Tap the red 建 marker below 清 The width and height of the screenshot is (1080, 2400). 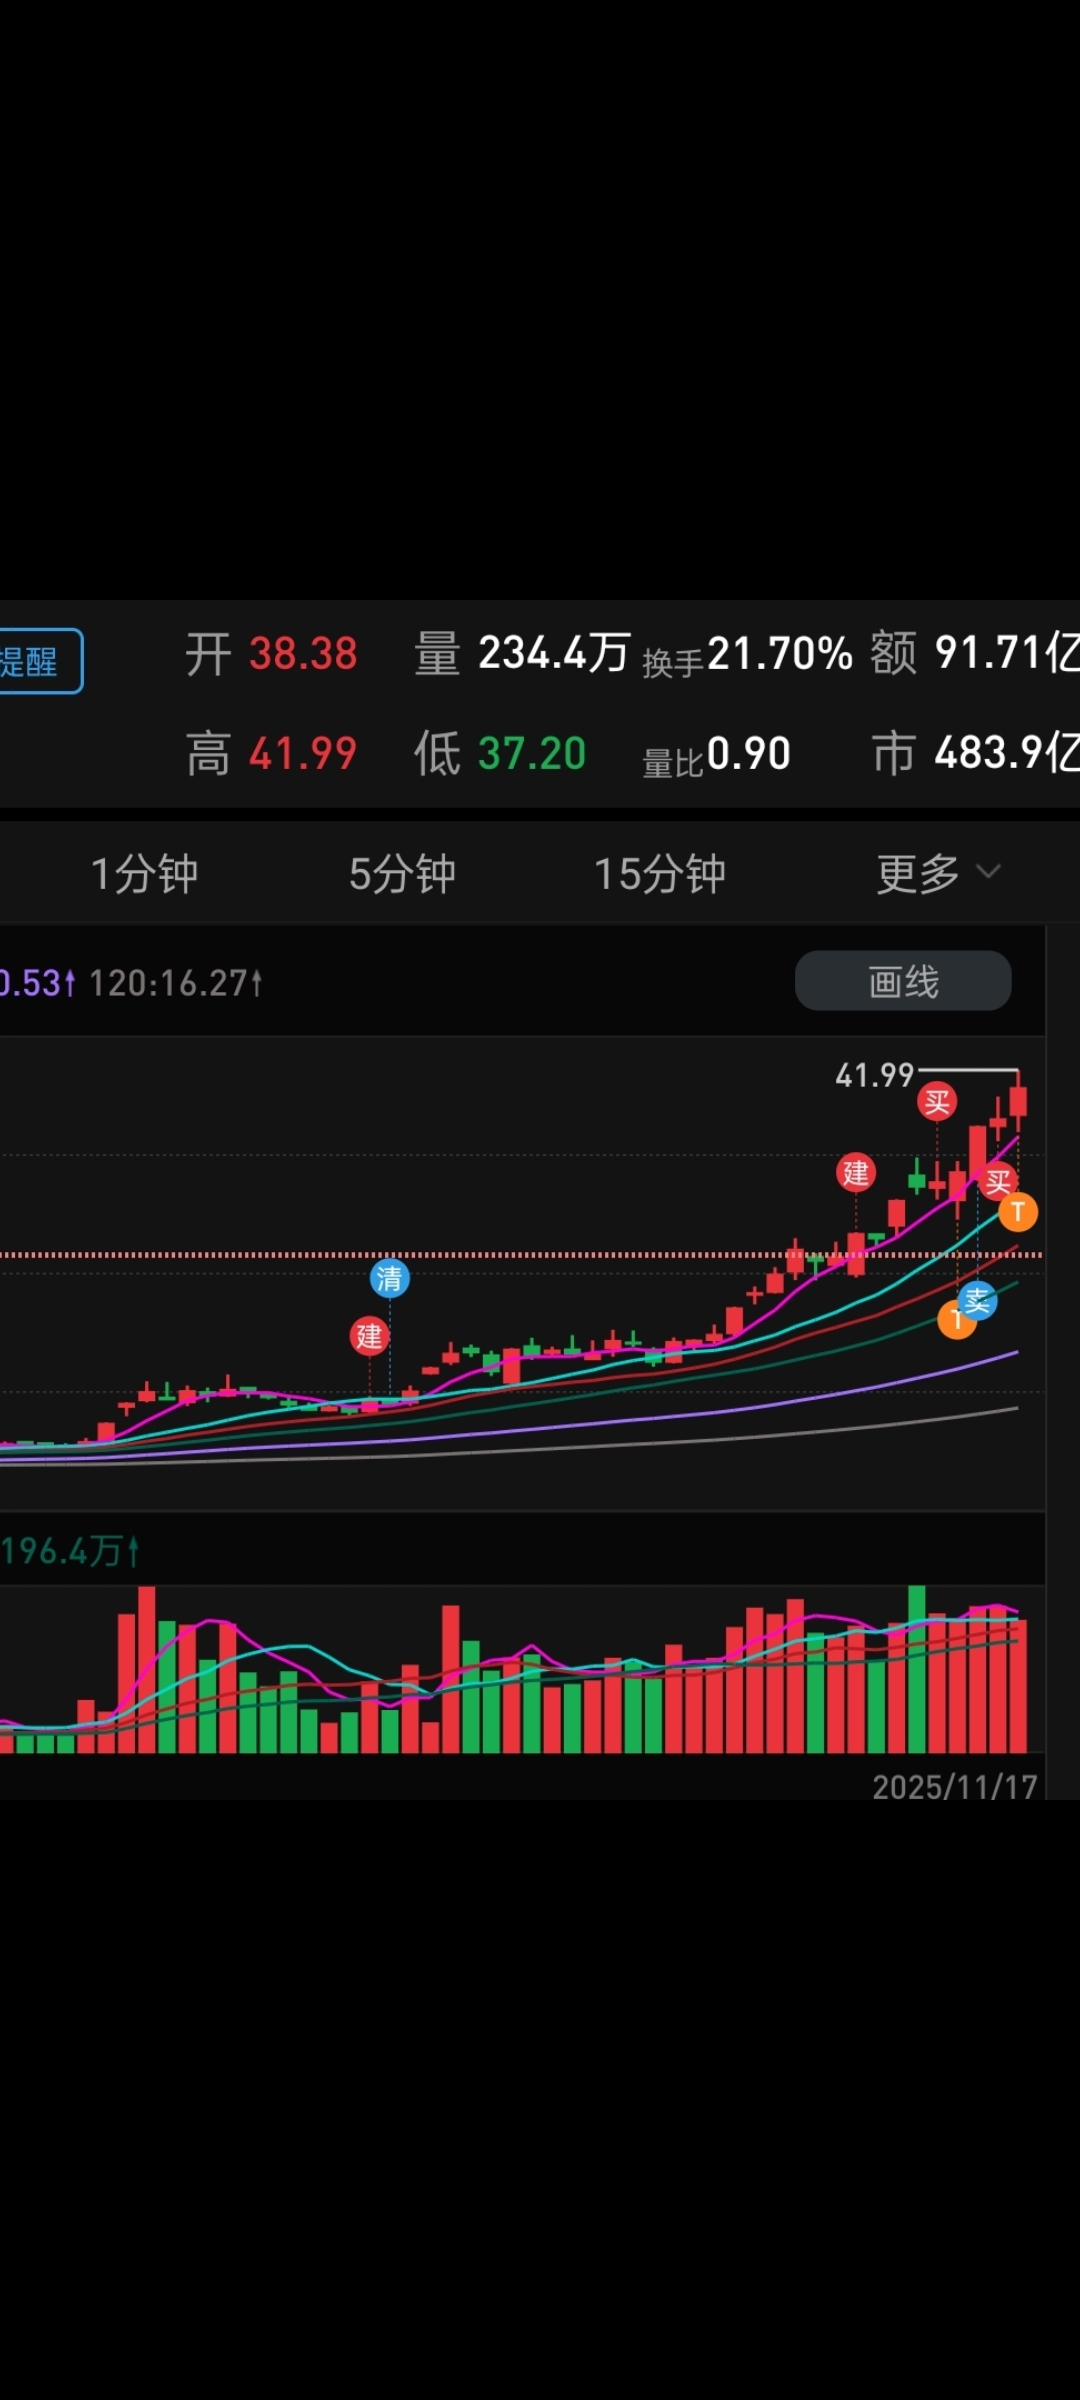[x=369, y=1336]
